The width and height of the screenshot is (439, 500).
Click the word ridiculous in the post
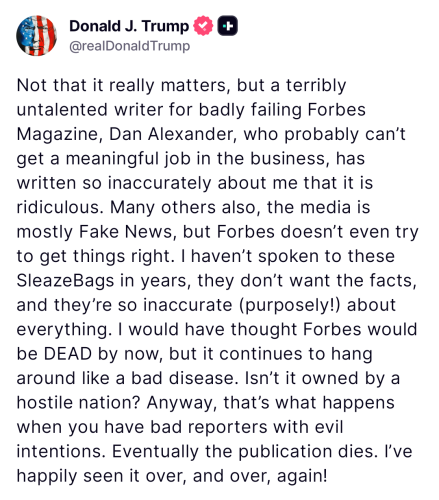point(58,207)
